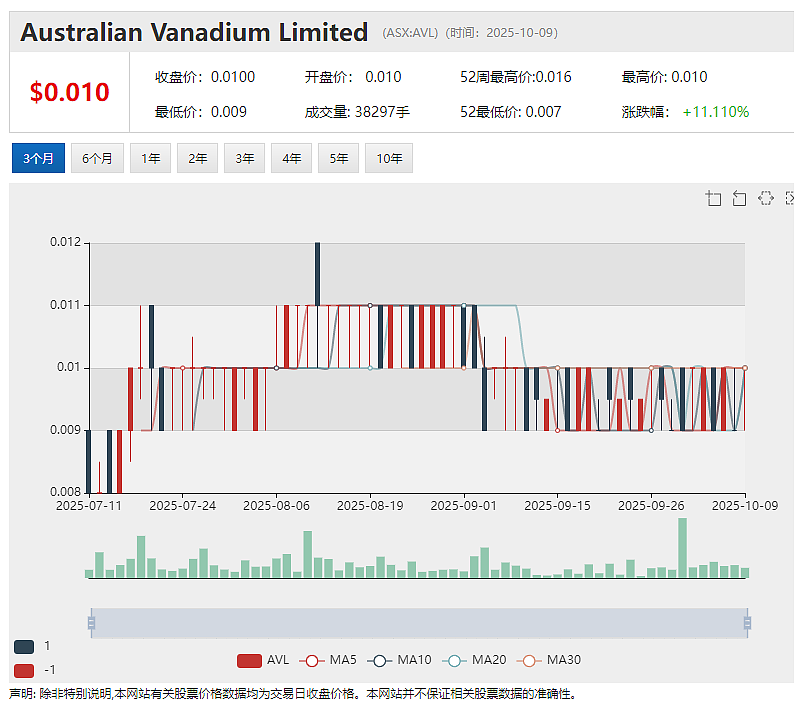This screenshot has height=714, width=806.
Task: Toggle the MA5 line in legend
Action: click(327, 661)
